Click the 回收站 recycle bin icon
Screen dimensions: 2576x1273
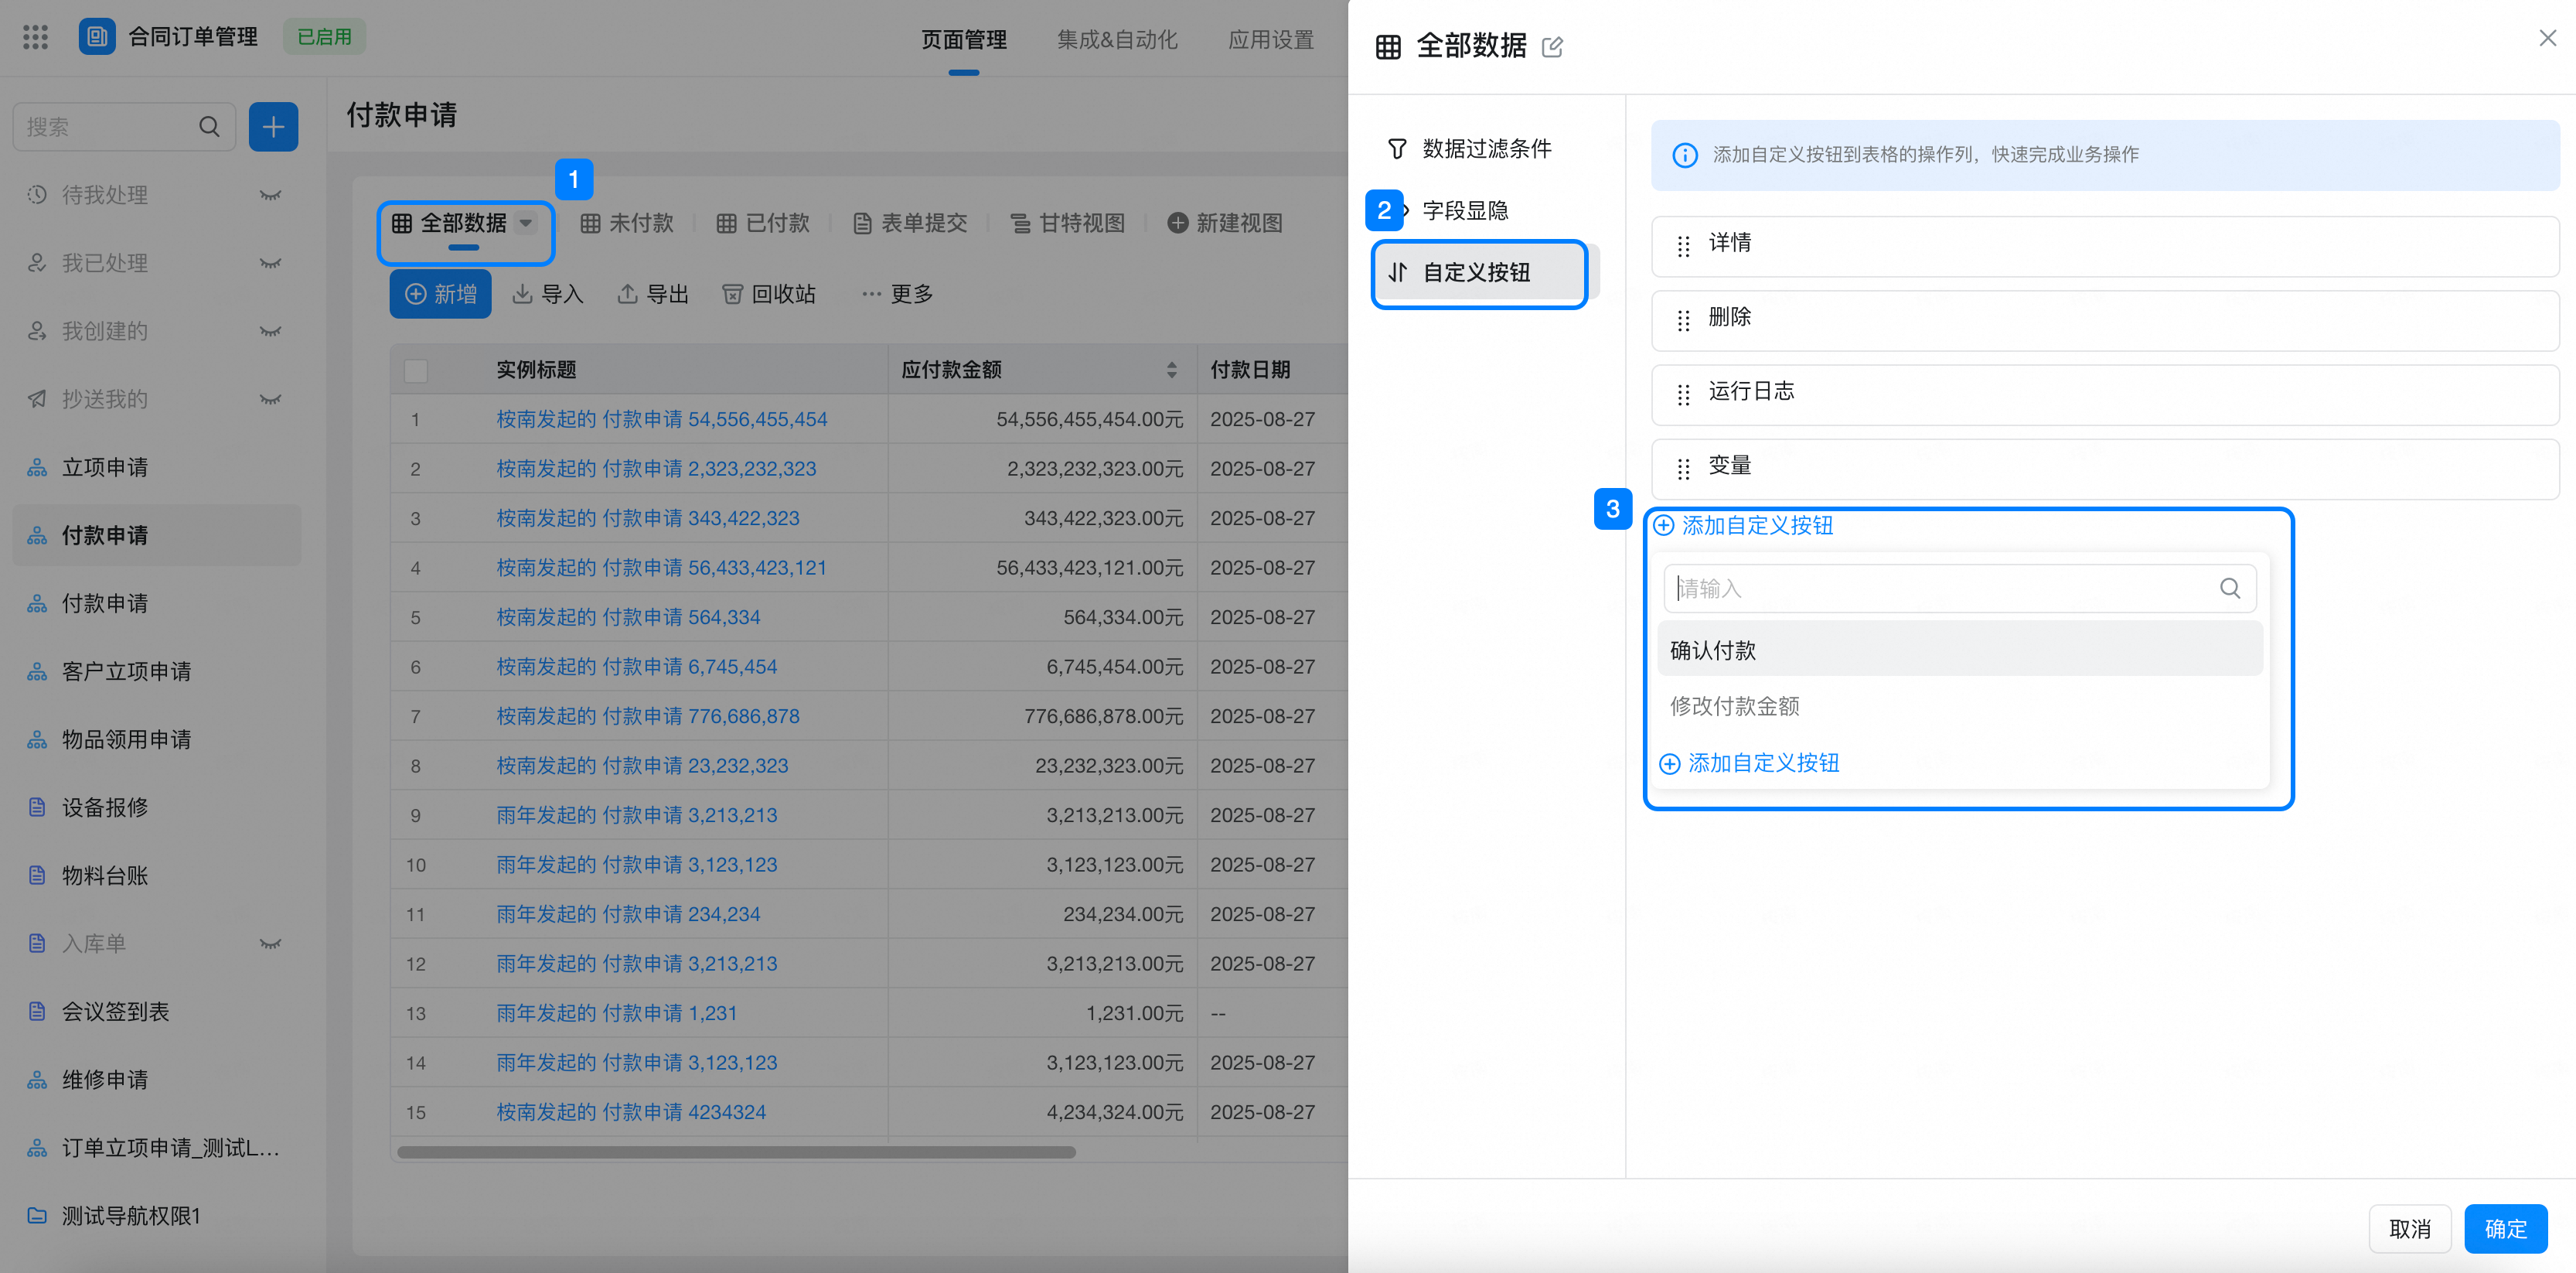point(733,294)
